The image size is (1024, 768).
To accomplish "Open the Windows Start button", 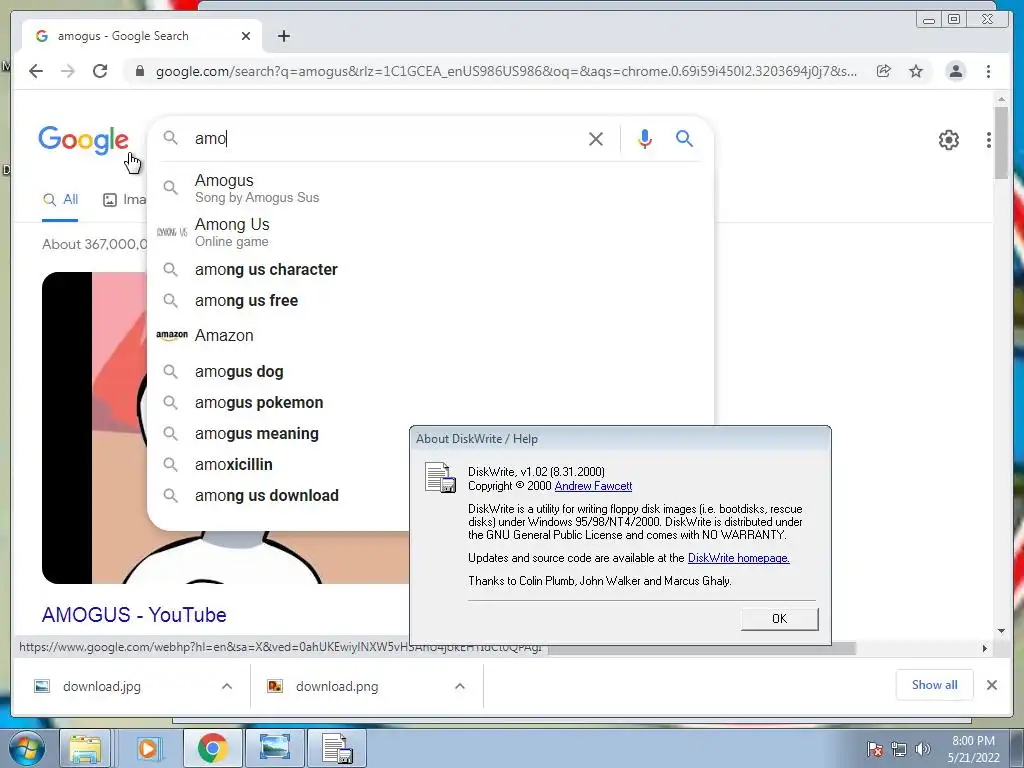I will pyautogui.click(x=26, y=748).
